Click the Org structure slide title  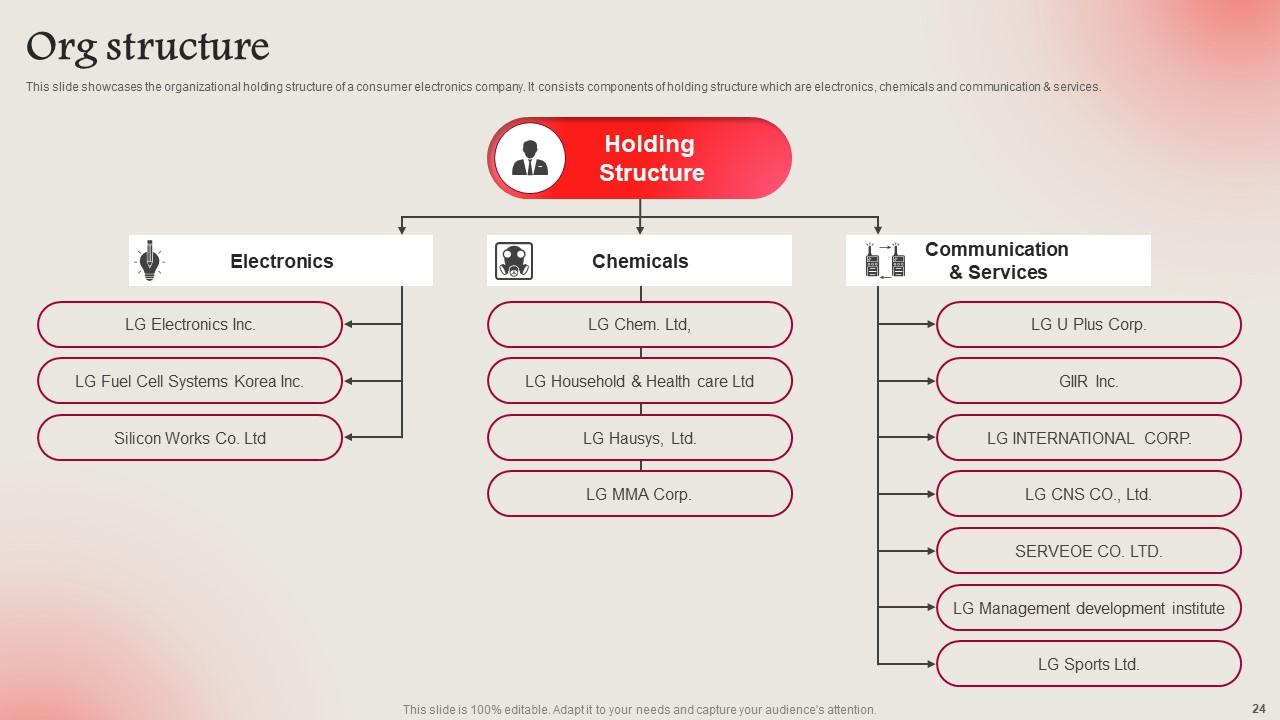pyautogui.click(x=148, y=47)
